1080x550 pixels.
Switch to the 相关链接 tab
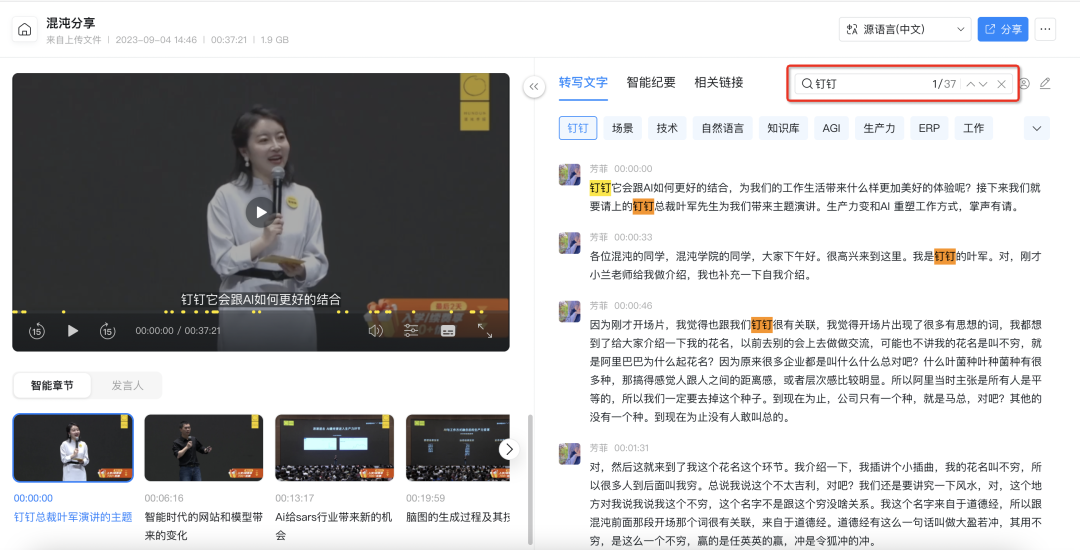point(718,83)
